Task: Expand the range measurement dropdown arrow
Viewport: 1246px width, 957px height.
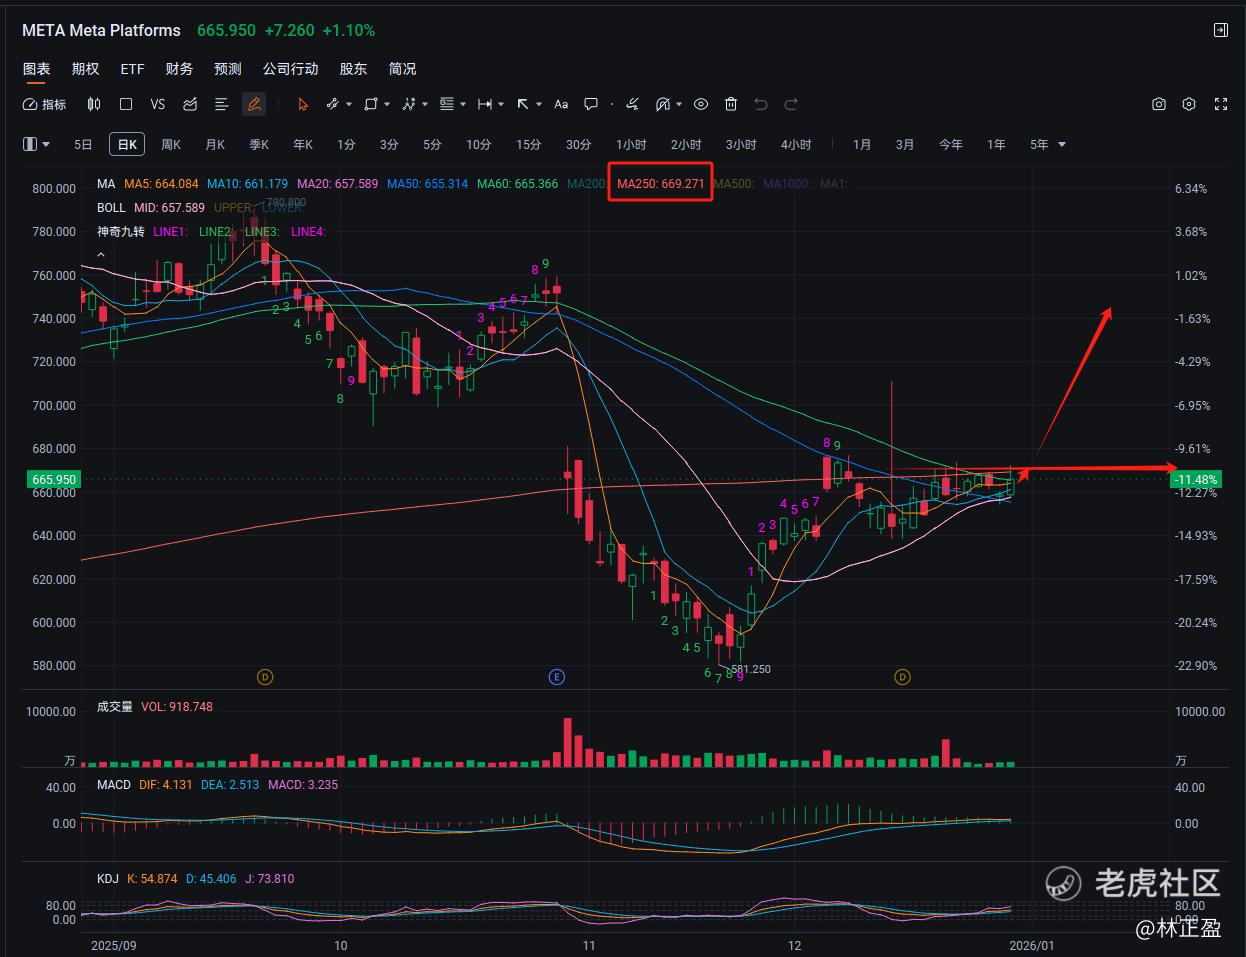Action: pos(501,104)
